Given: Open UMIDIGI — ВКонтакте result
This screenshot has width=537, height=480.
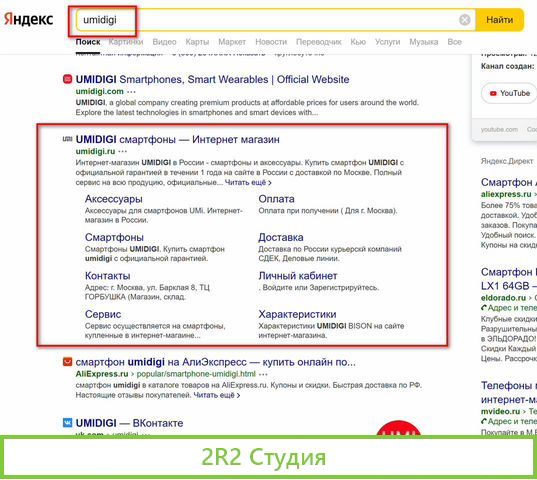Looking at the screenshot, I should pyautogui.click(x=129, y=423).
